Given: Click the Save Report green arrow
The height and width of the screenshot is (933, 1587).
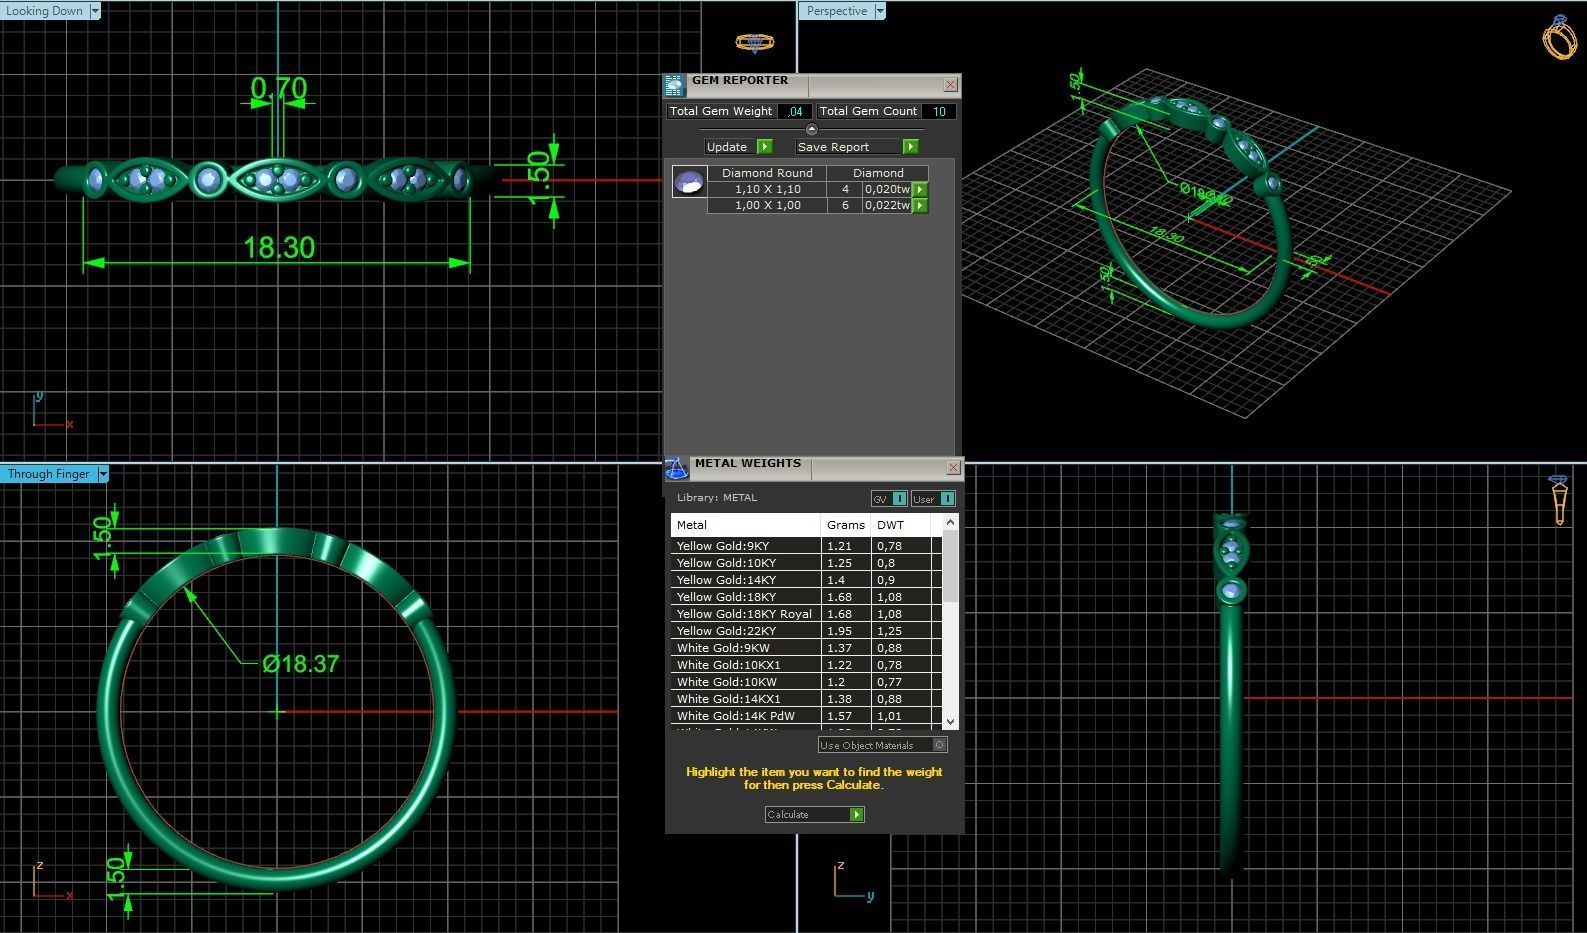Looking at the screenshot, I should point(910,147).
